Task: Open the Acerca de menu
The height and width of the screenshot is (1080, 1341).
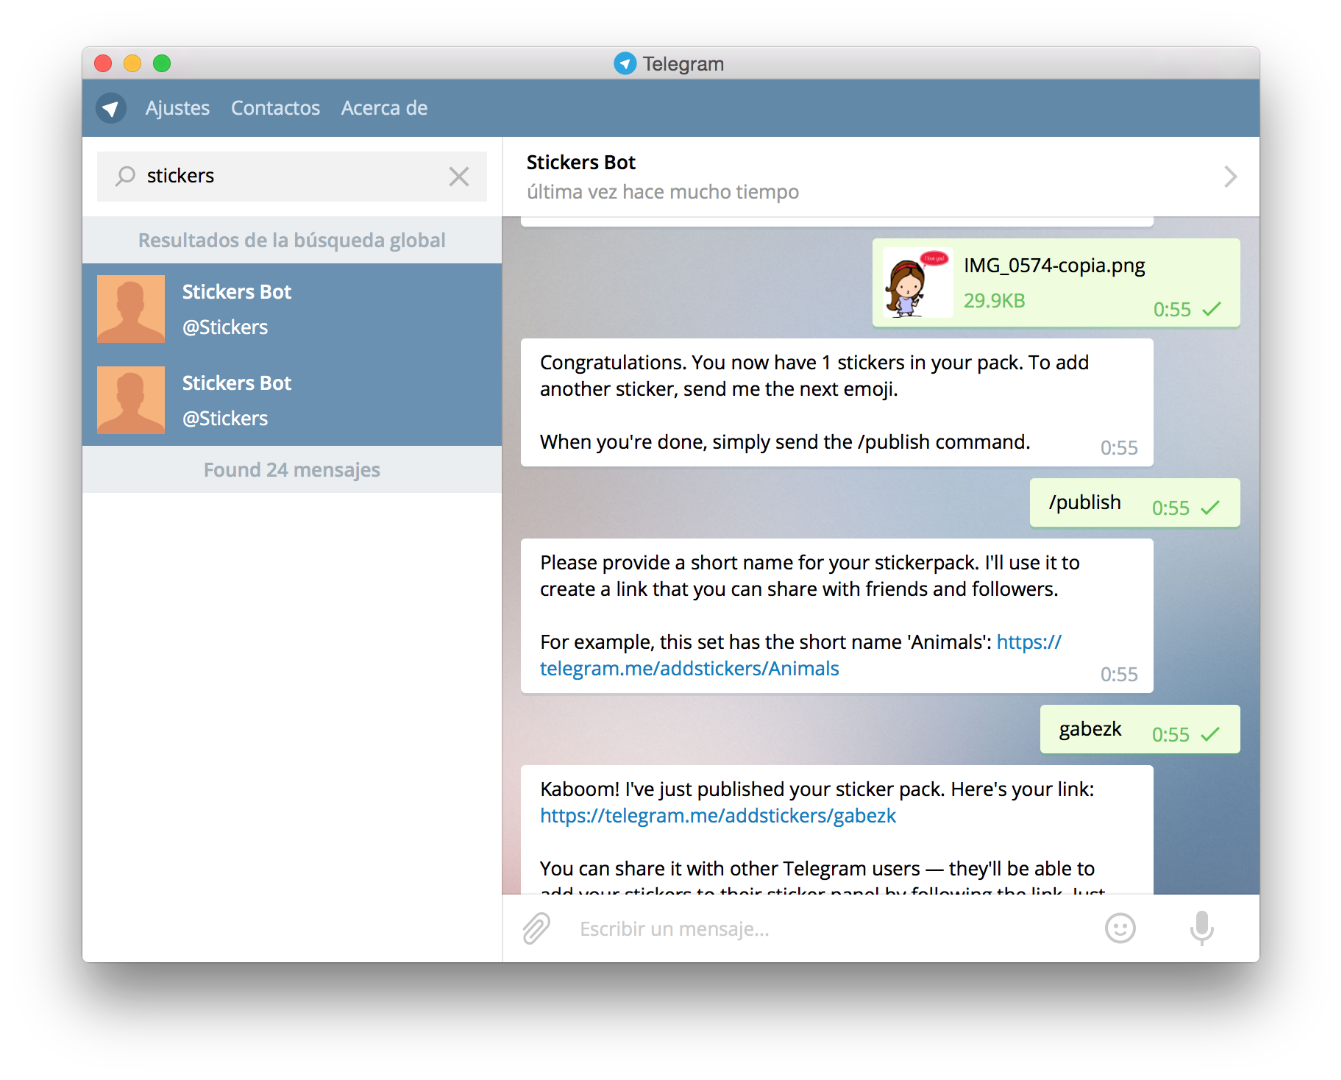Action: [x=384, y=108]
